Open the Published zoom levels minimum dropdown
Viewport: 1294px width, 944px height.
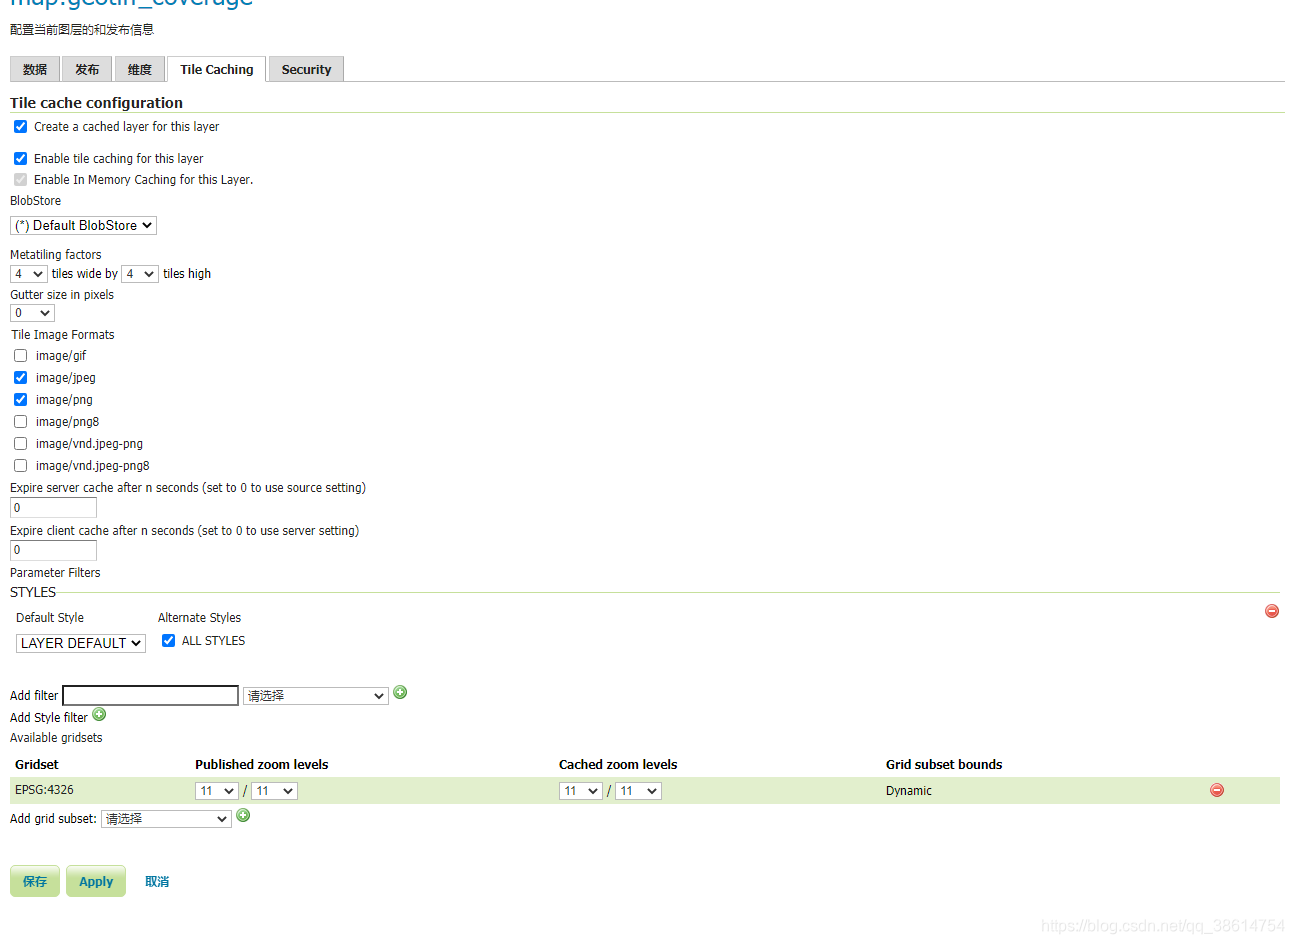[x=217, y=791]
